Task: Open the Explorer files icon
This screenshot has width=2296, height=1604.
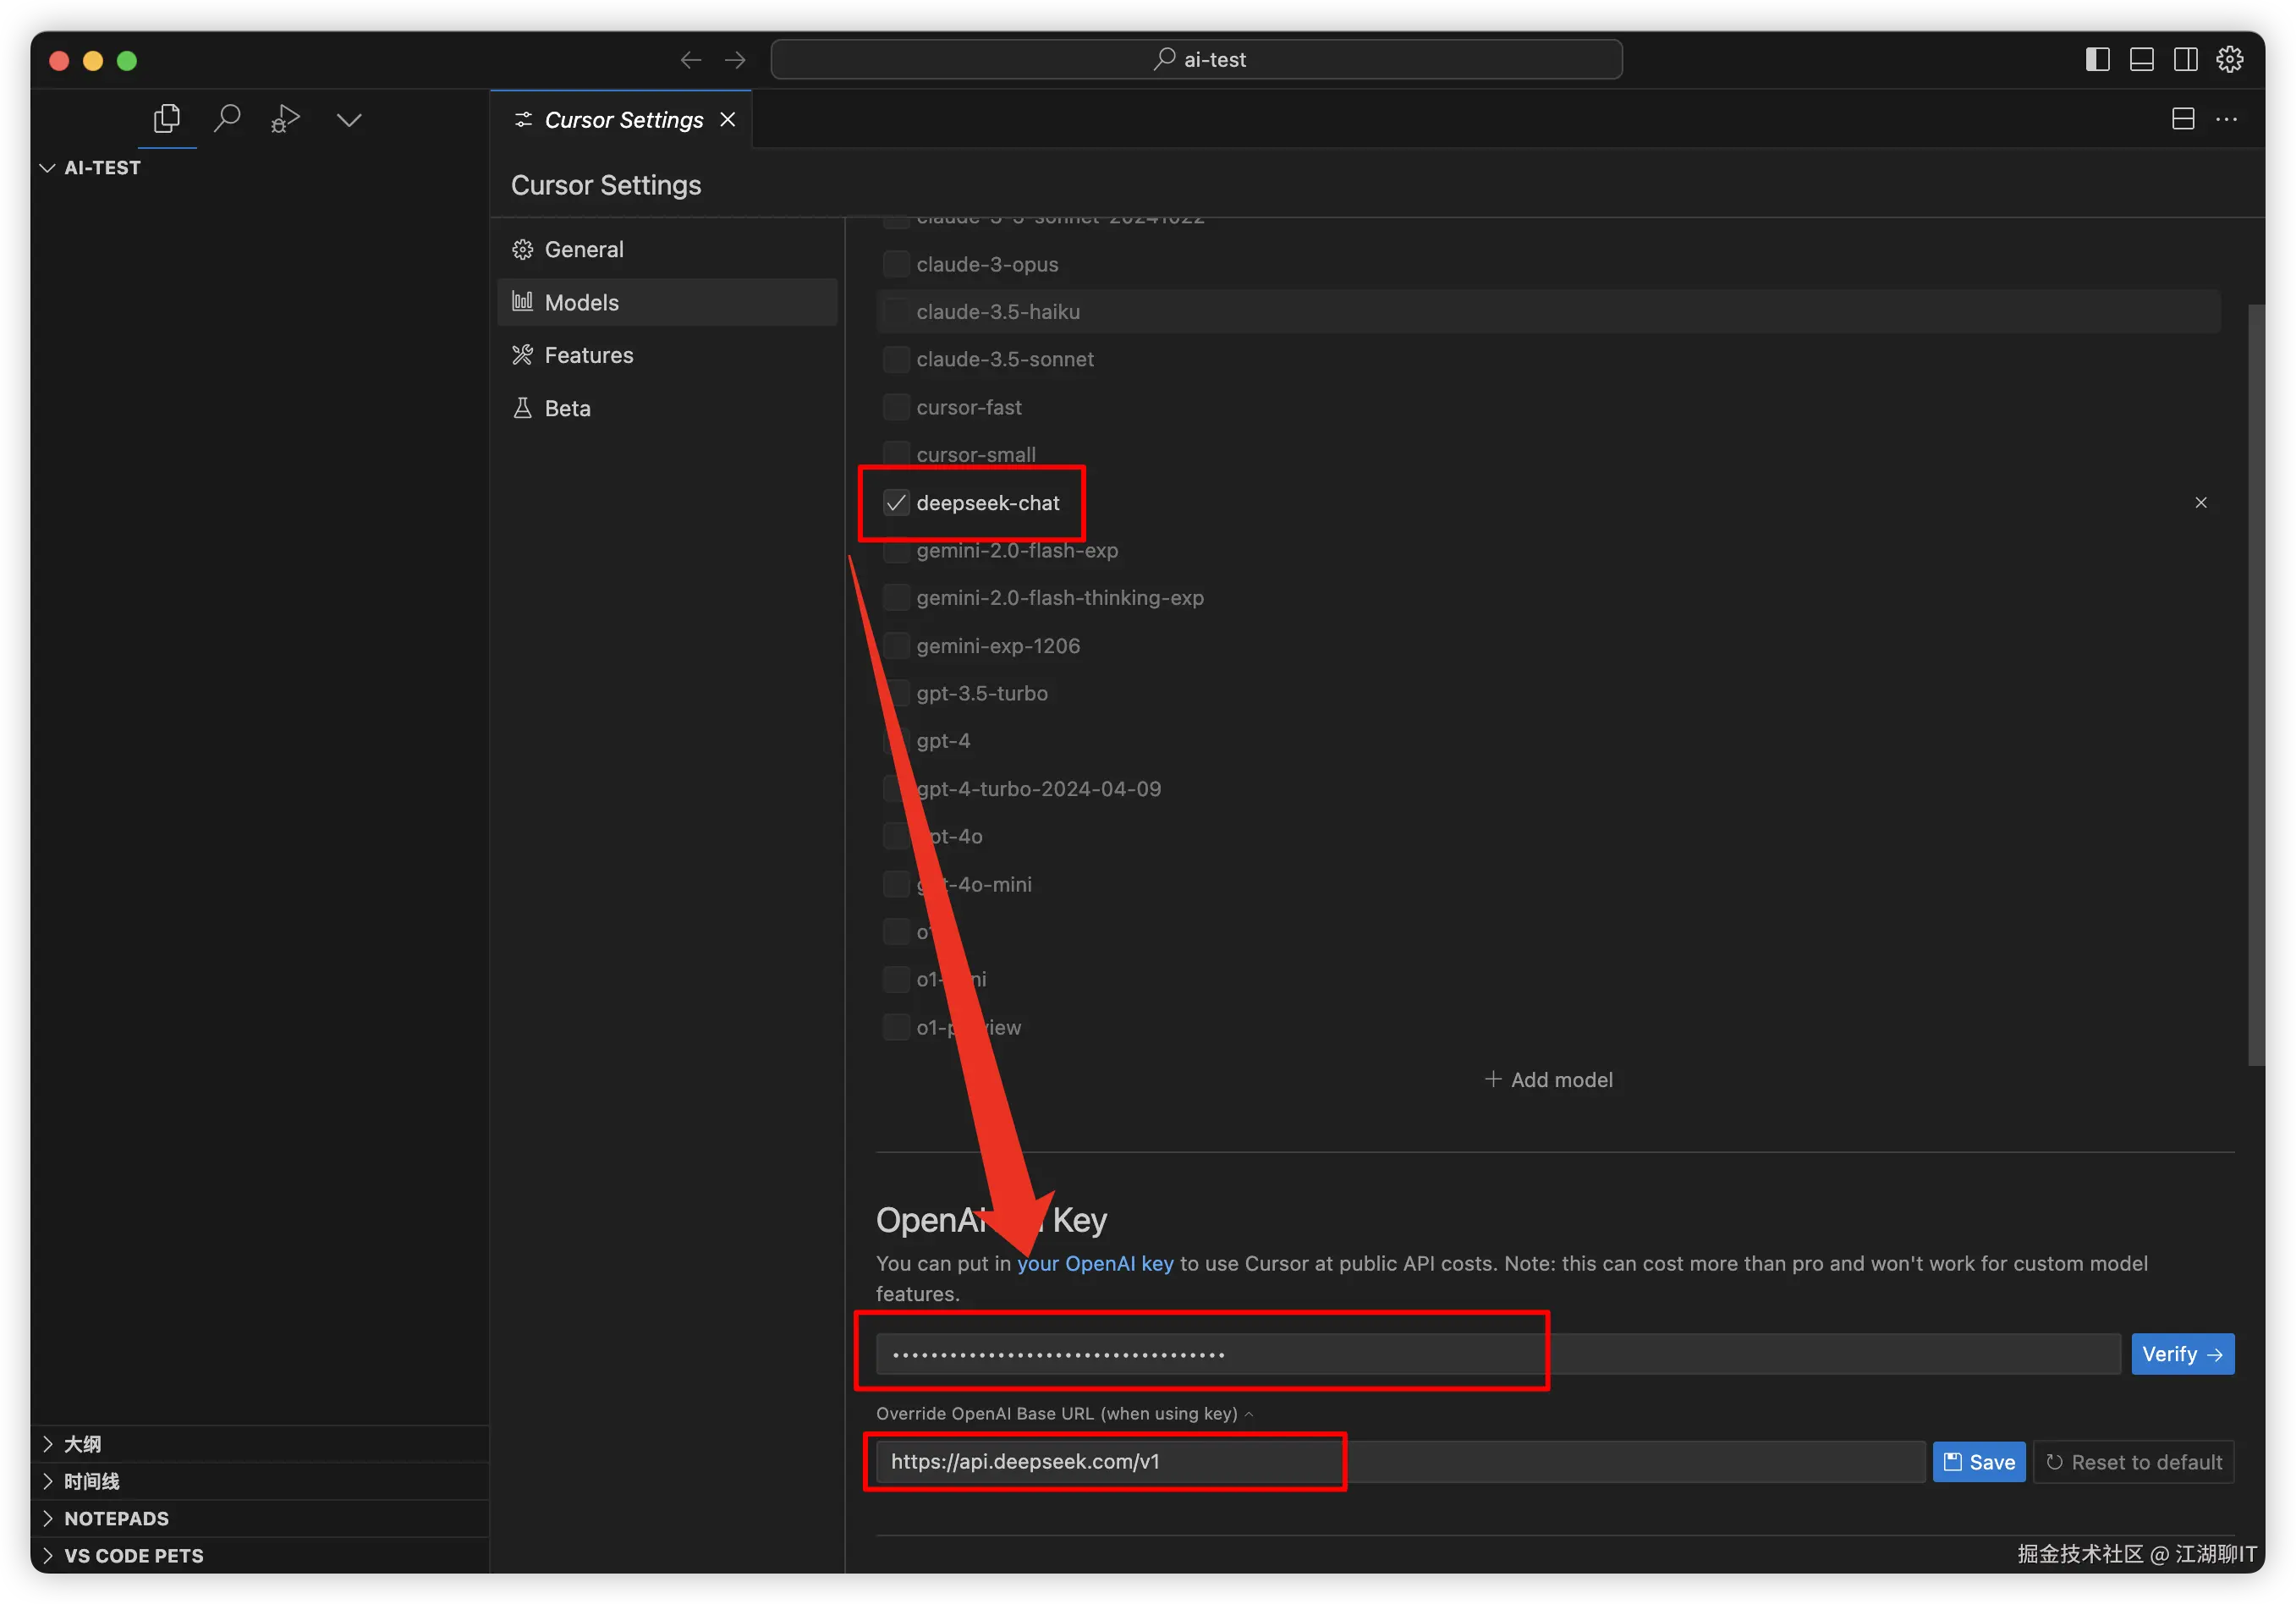Action: 167,119
